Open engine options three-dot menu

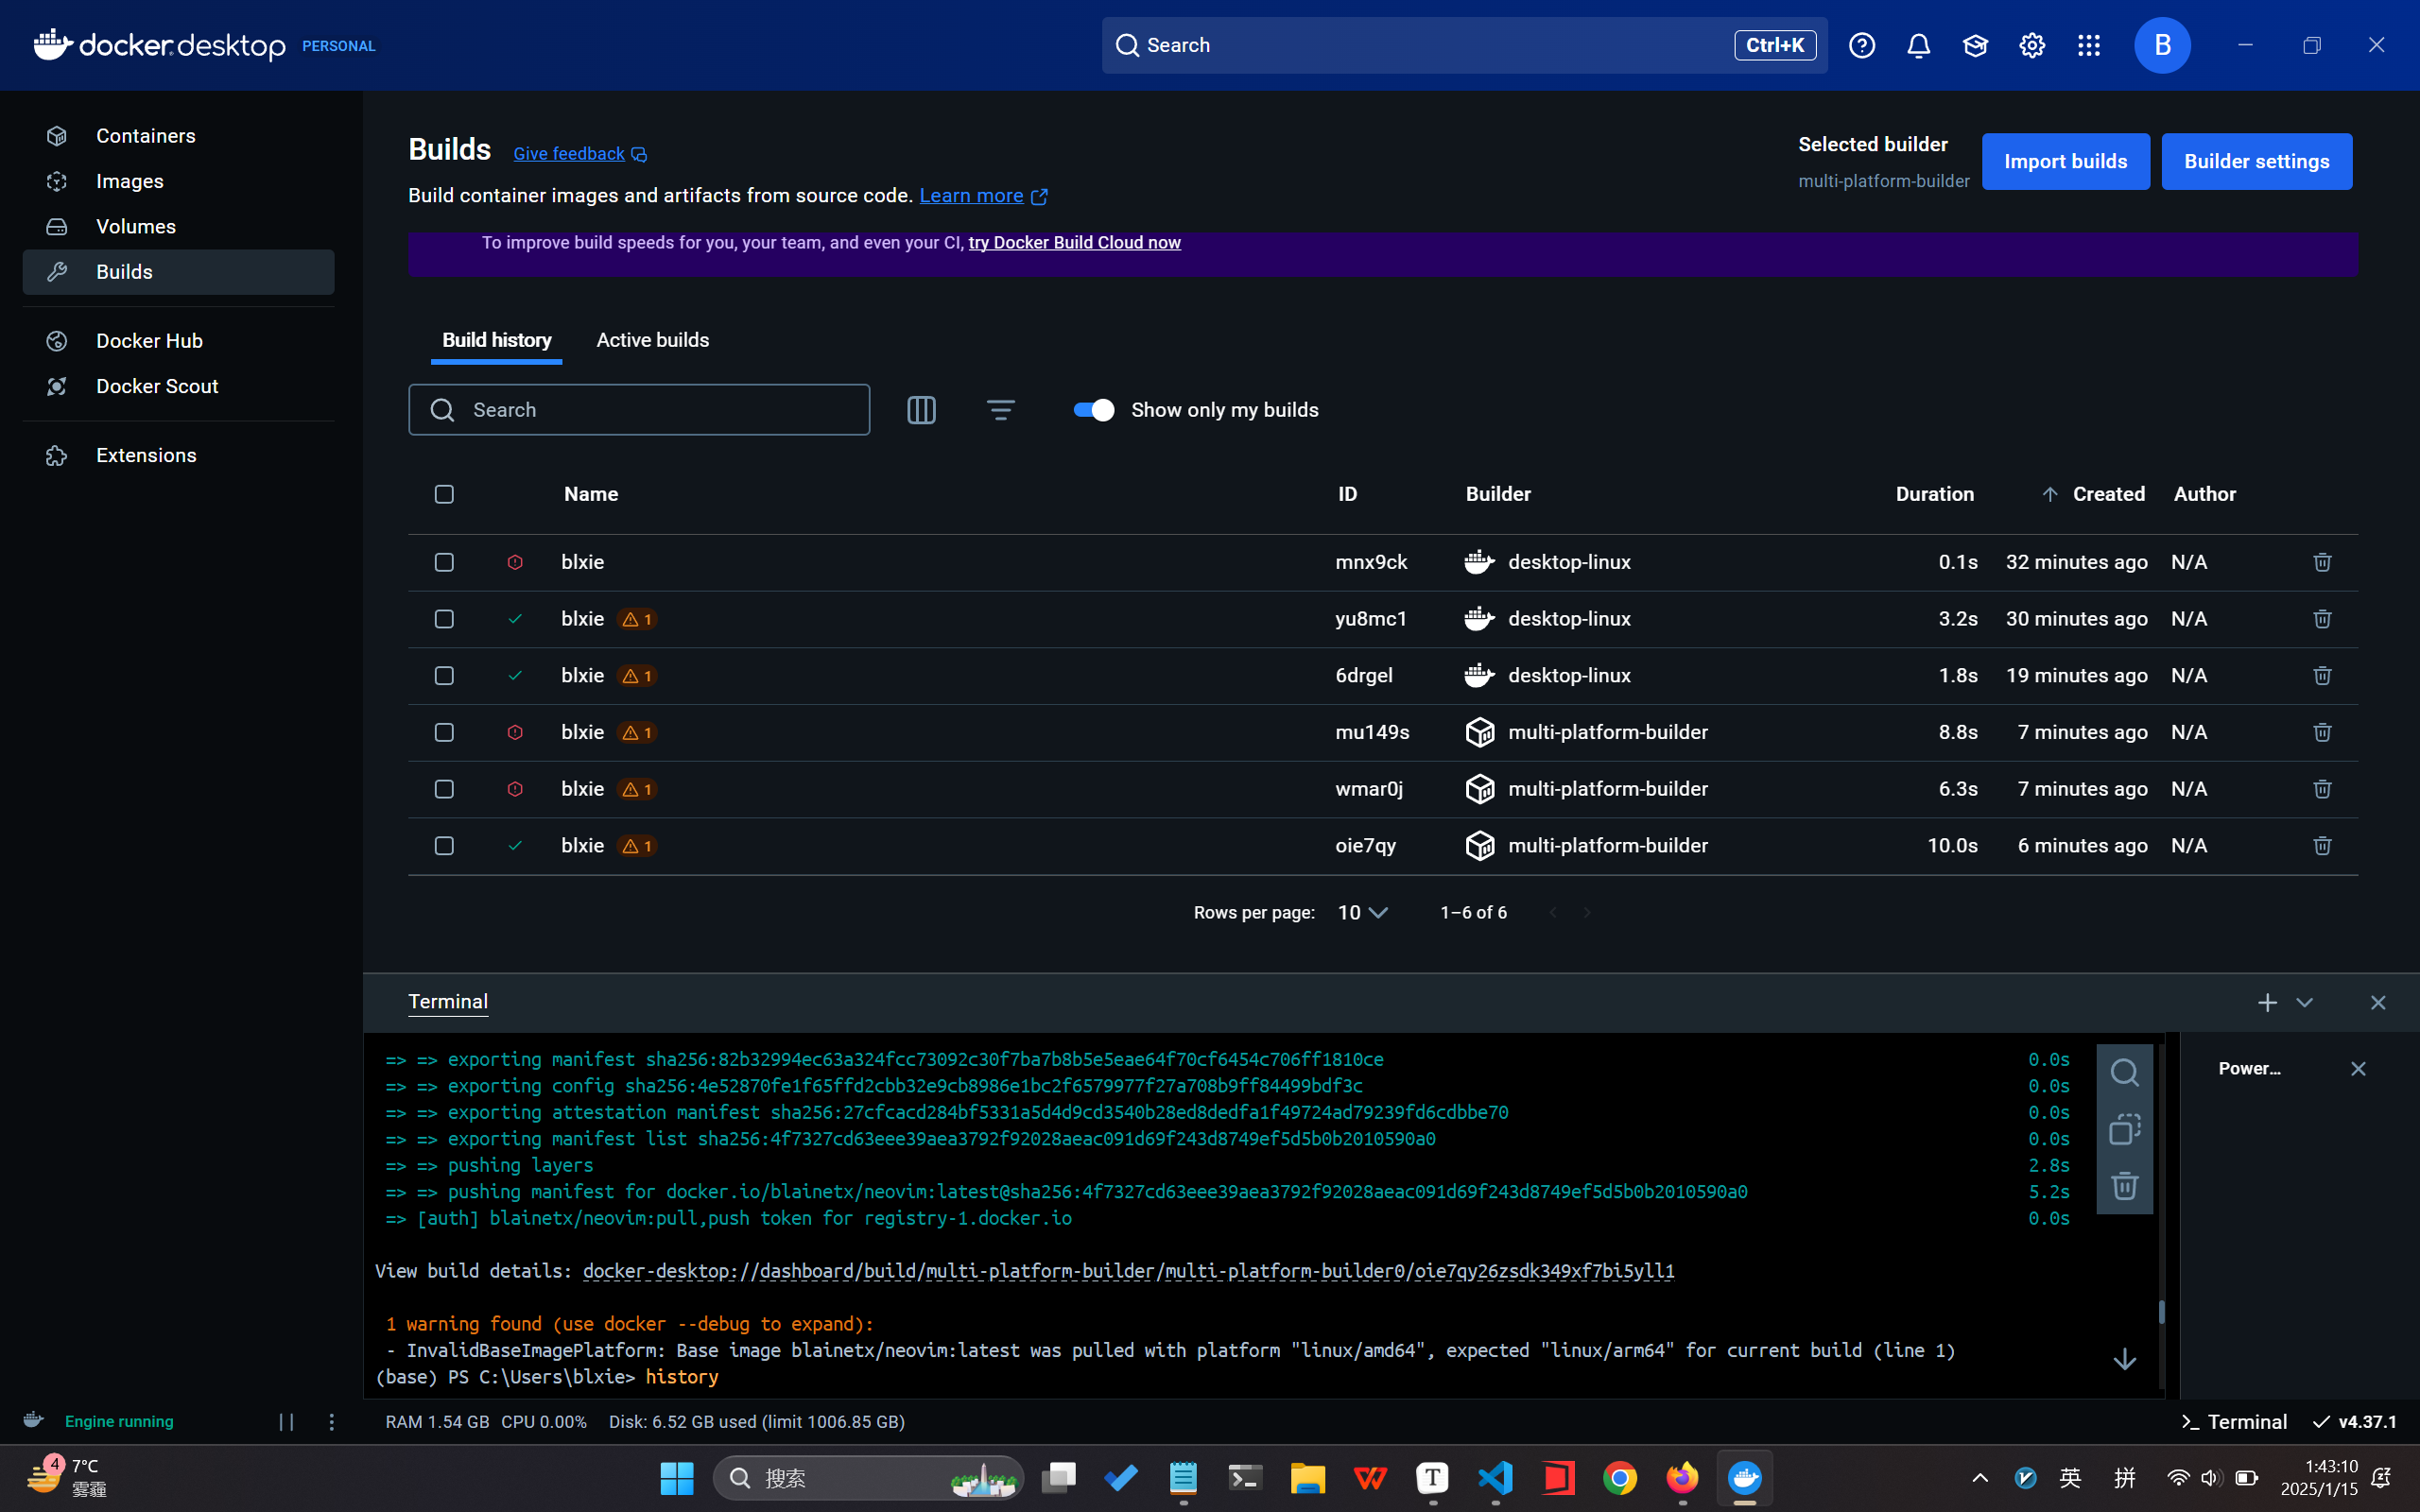(332, 1422)
